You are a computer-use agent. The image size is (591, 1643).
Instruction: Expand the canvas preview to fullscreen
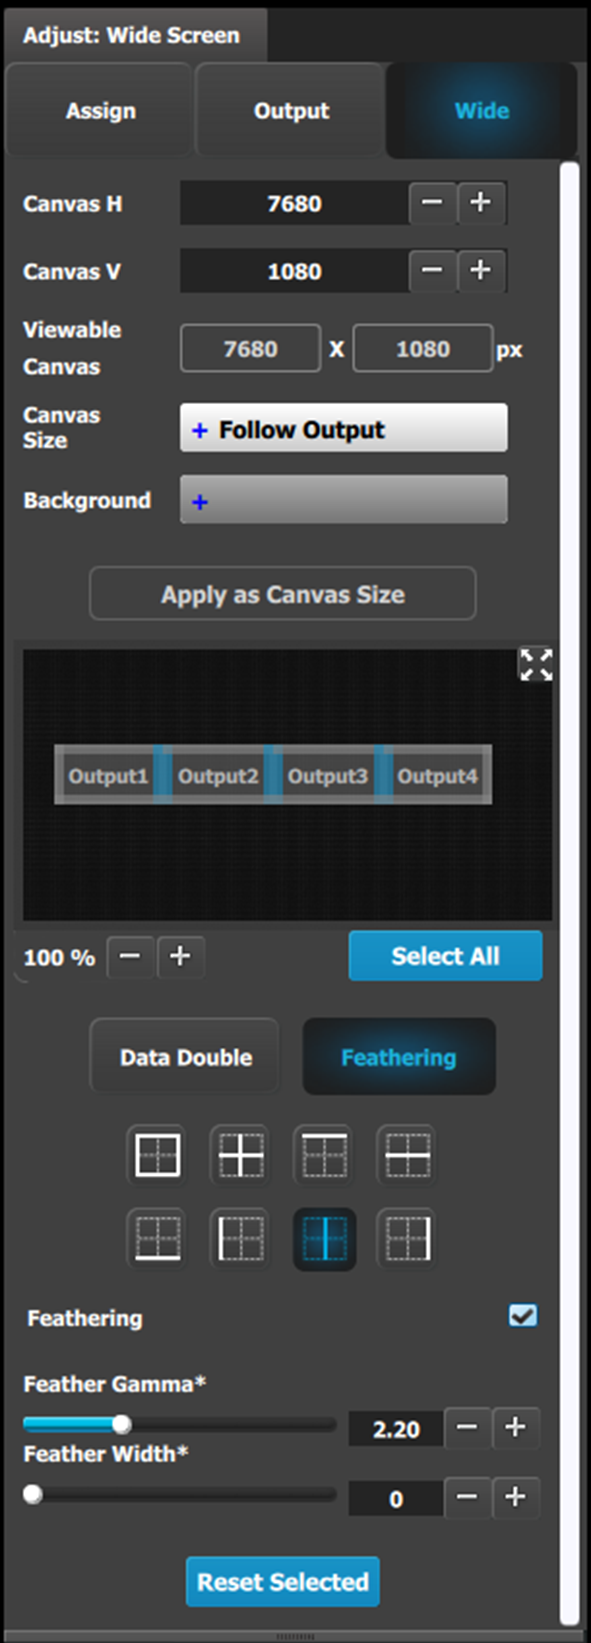tap(536, 664)
